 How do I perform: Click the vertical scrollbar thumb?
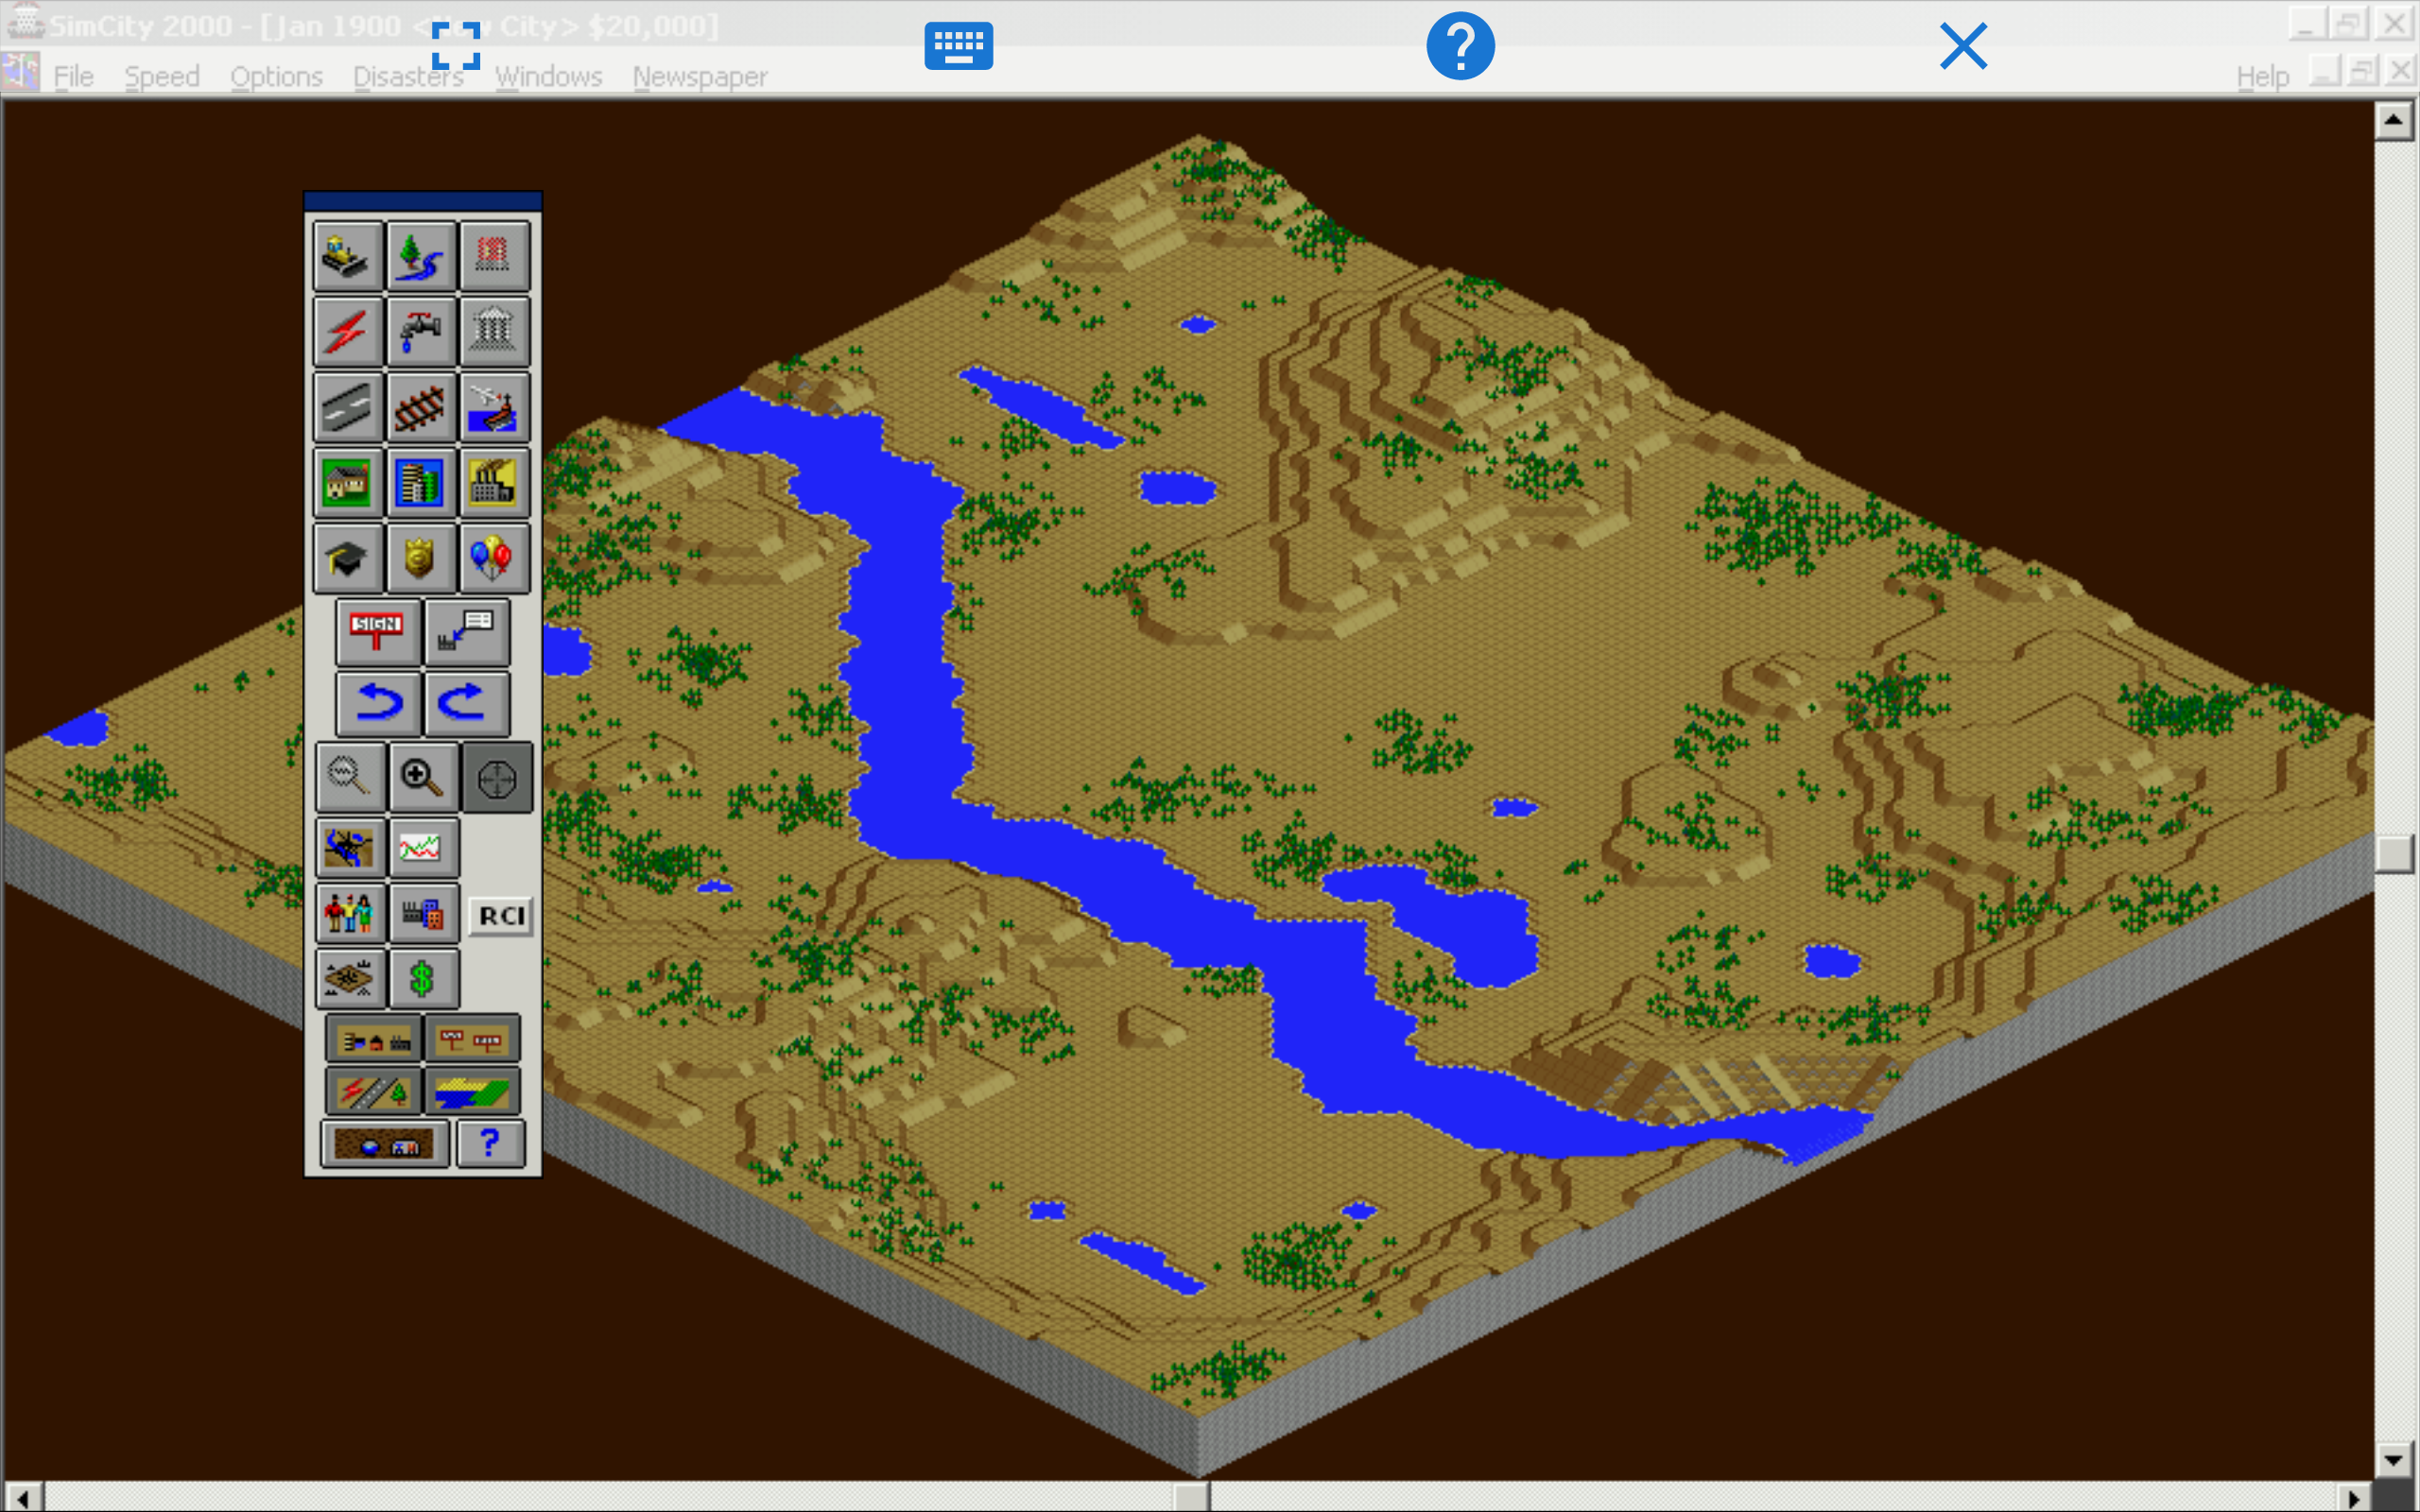pos(2393,853)
